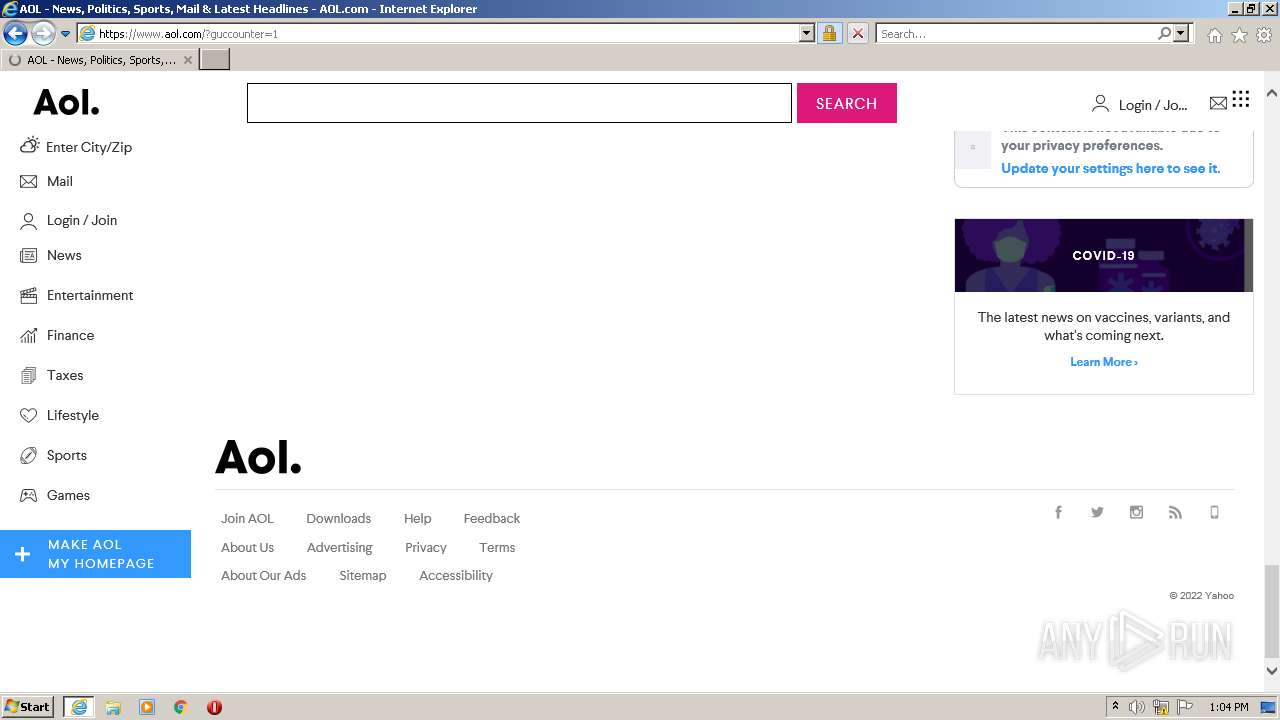Click the security lock icon in address bar
1280x720 pixels.
829,33
